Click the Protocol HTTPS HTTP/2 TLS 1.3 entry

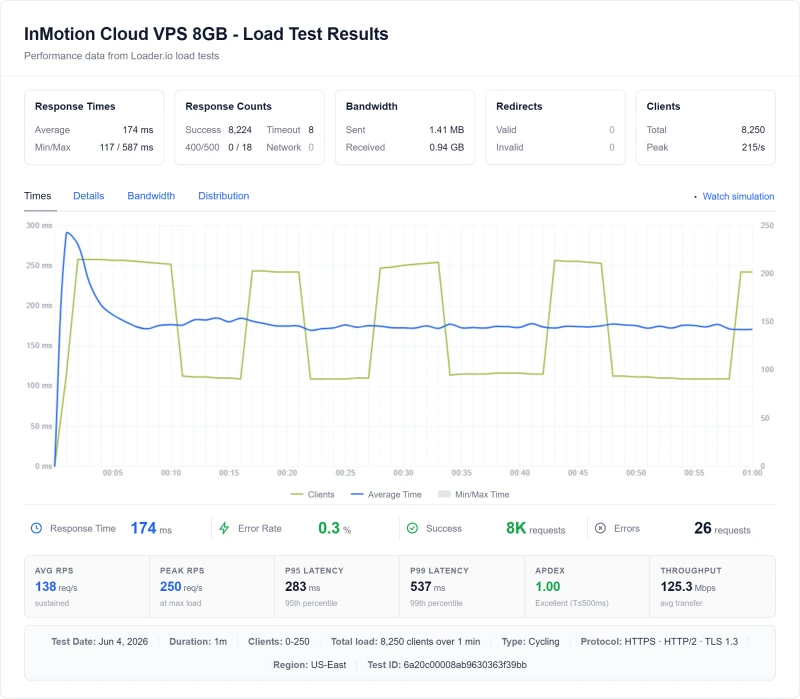(x=659, y=641)
